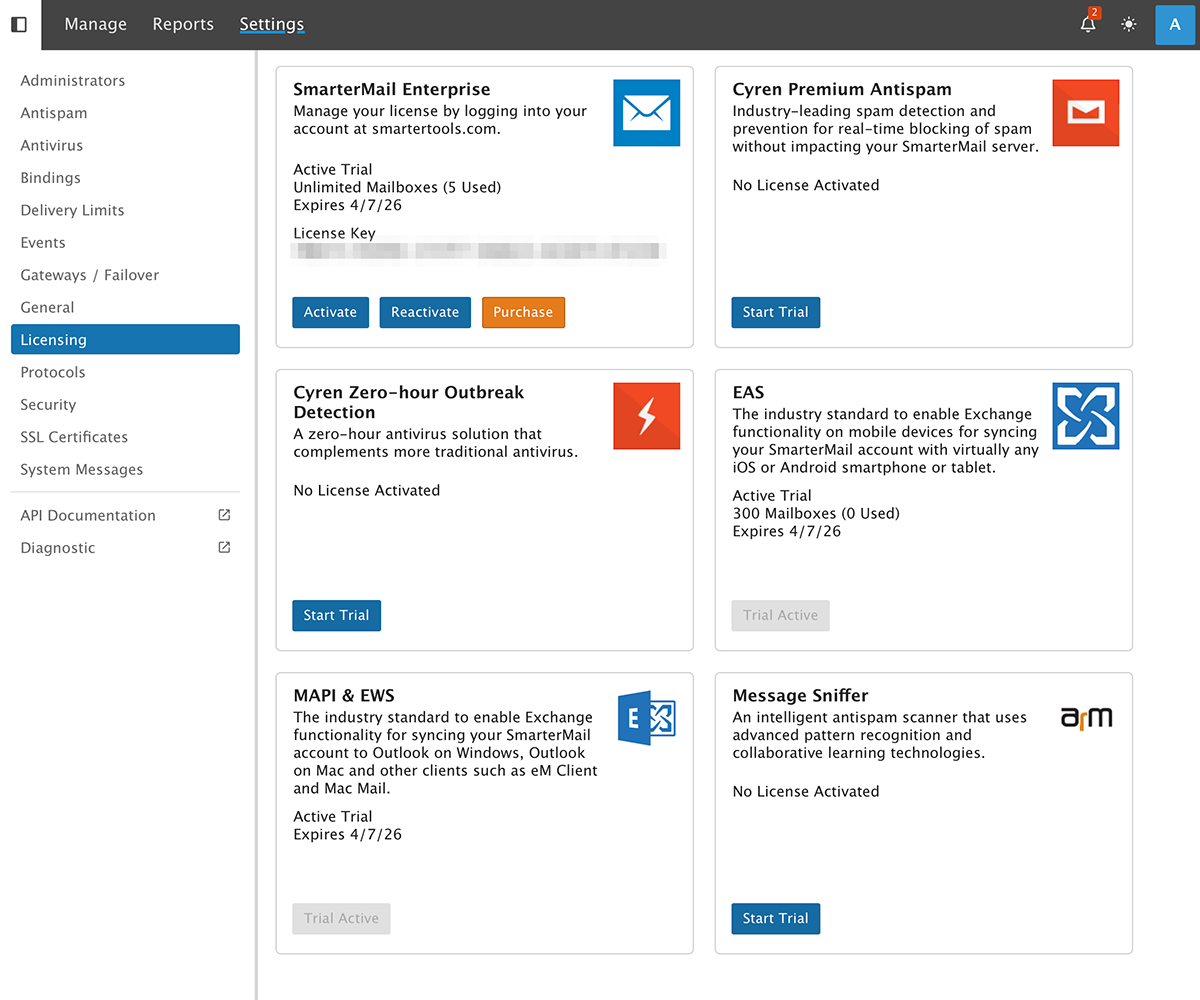Click the Message Sniffer arm logo

(1086, 717)
